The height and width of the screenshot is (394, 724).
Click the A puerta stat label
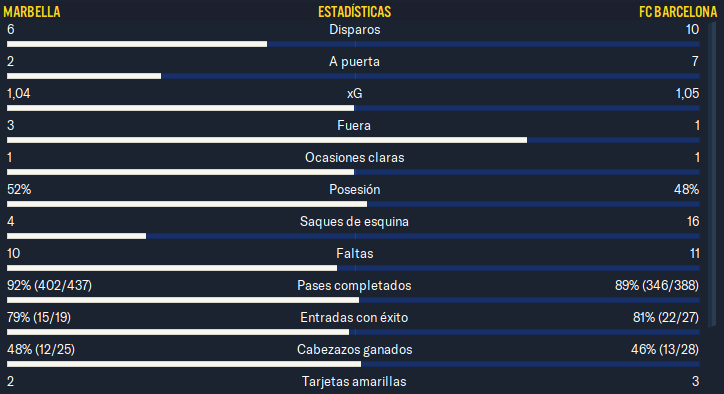coord(354,61)
